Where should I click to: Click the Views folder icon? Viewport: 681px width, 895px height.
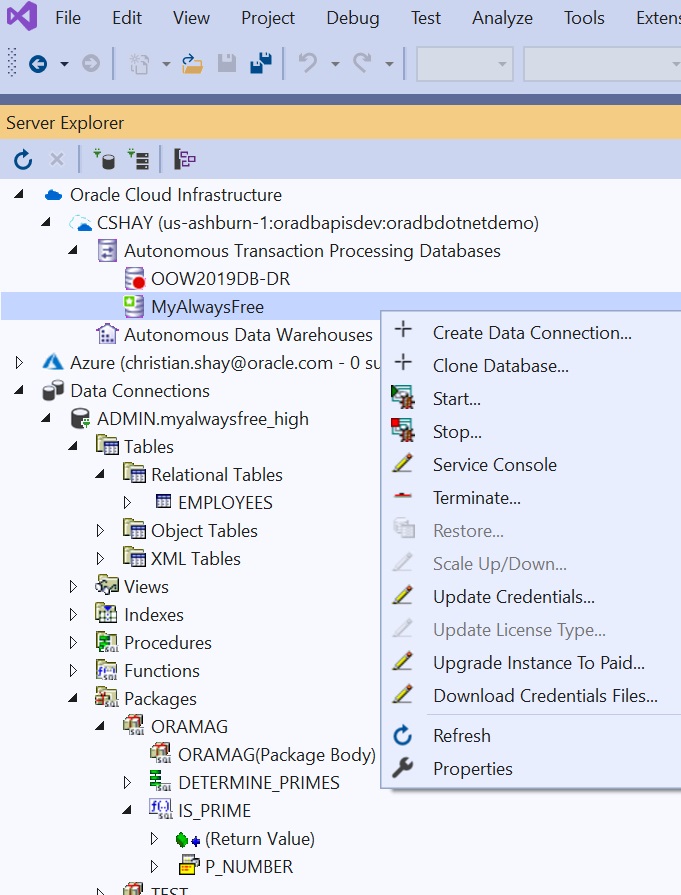107,586
